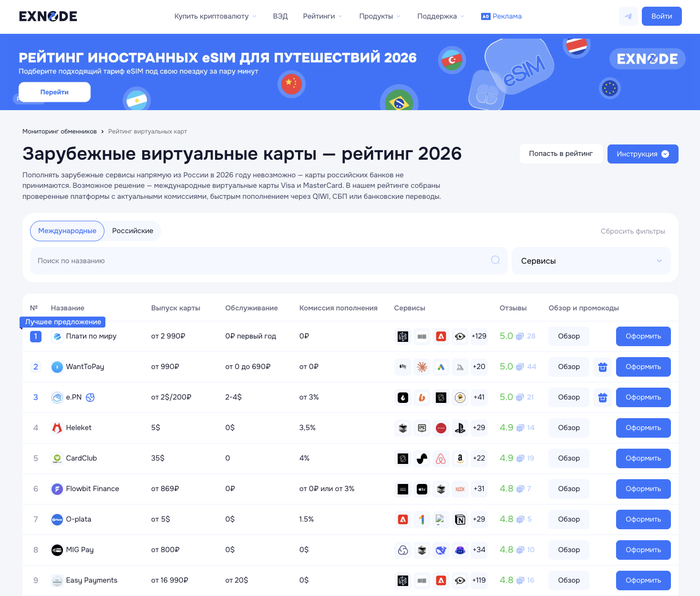The image size is (700, 596).
Task: Expand +129 more services for Плати по миру
Action: click(479, 337)
